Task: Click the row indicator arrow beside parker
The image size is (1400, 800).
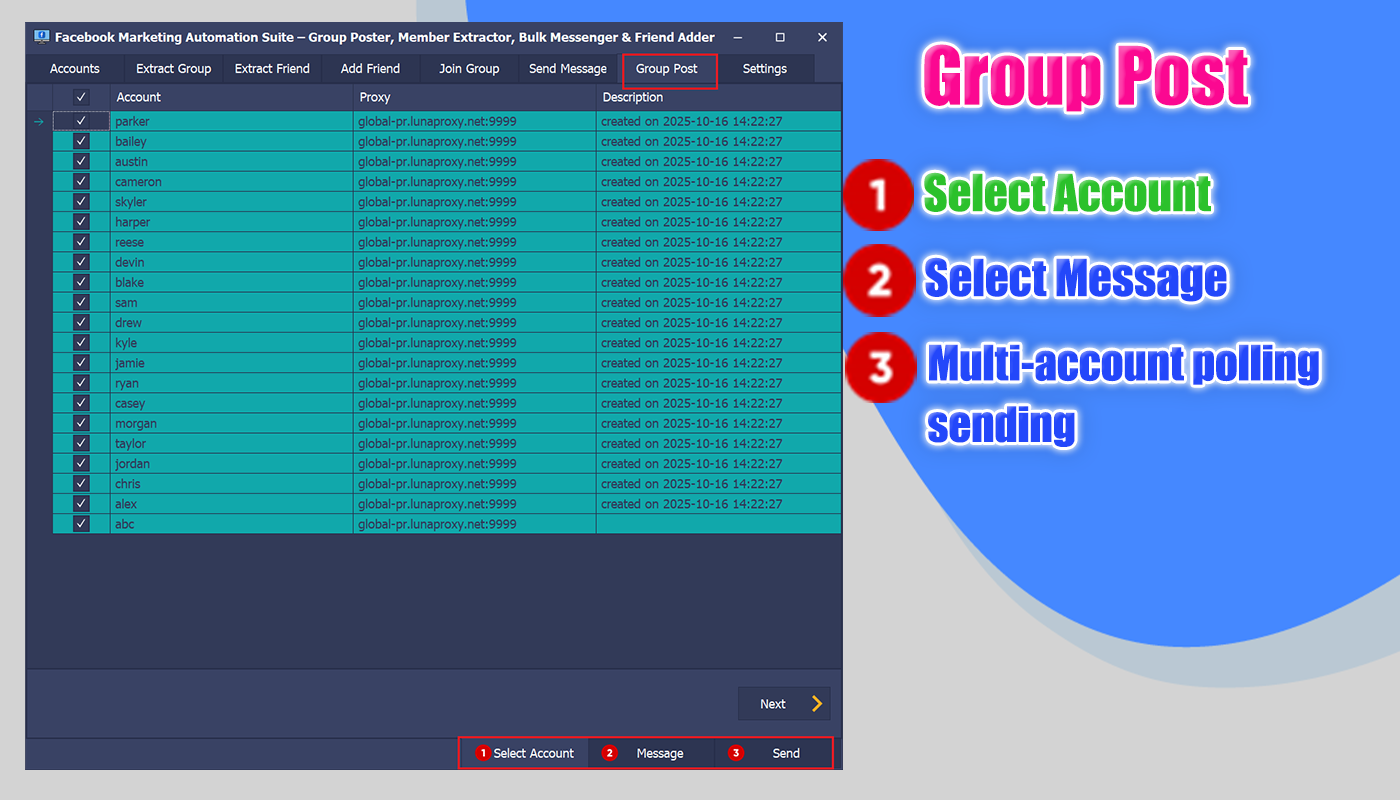Action: click(x=39, y=121)
